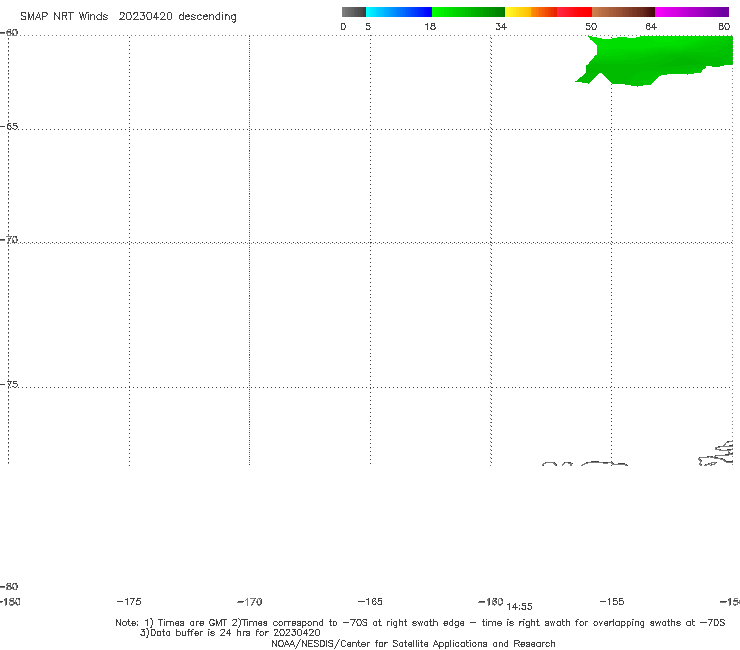Image resolution: width=740 pixels, height=650 pixels.
Task: Click the color bar label 5
Action: pos(368,26)
